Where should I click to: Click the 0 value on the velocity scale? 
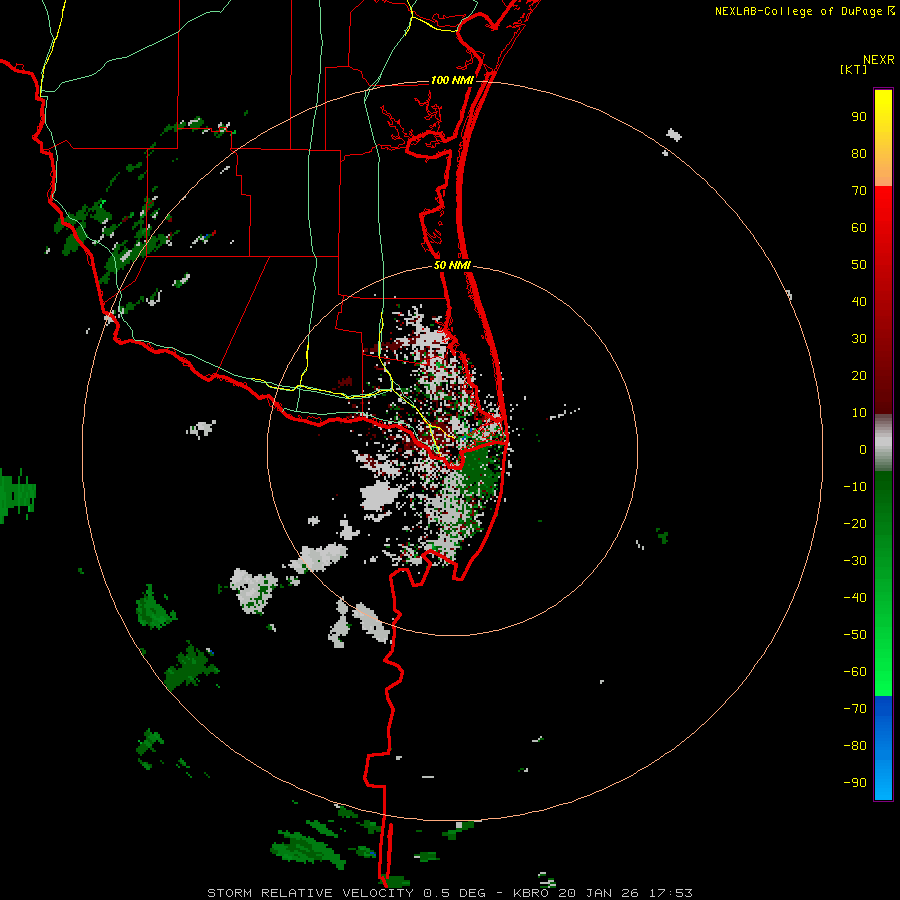(x=863, y=449)
